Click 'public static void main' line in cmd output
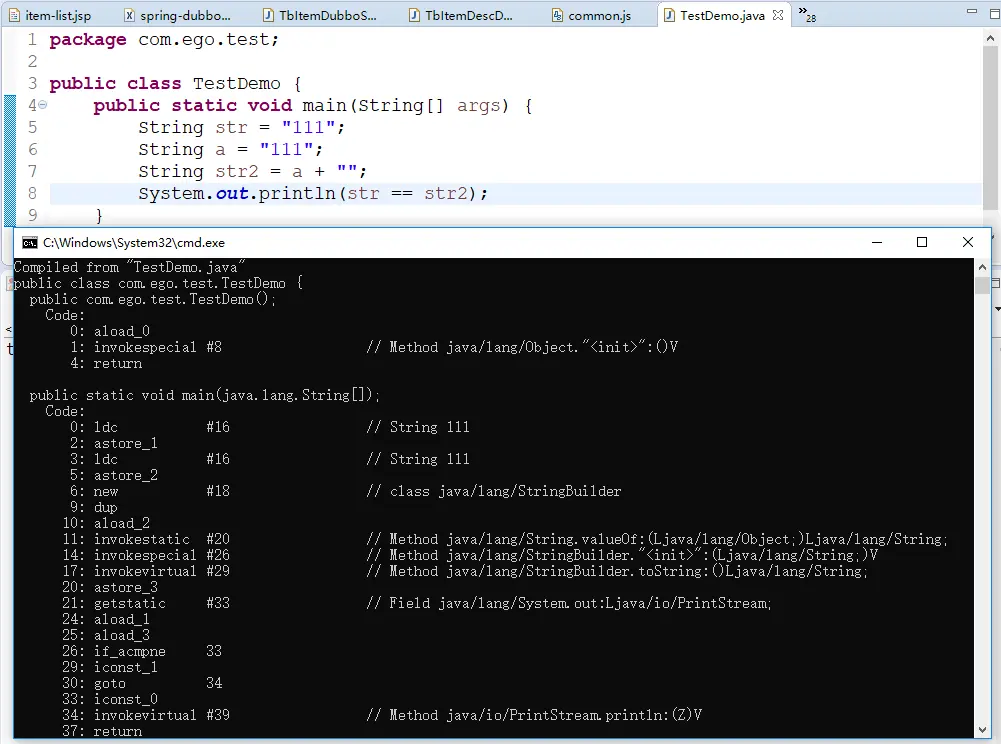This screenshot has height=744, width=1001. click(x=204, y=395)
